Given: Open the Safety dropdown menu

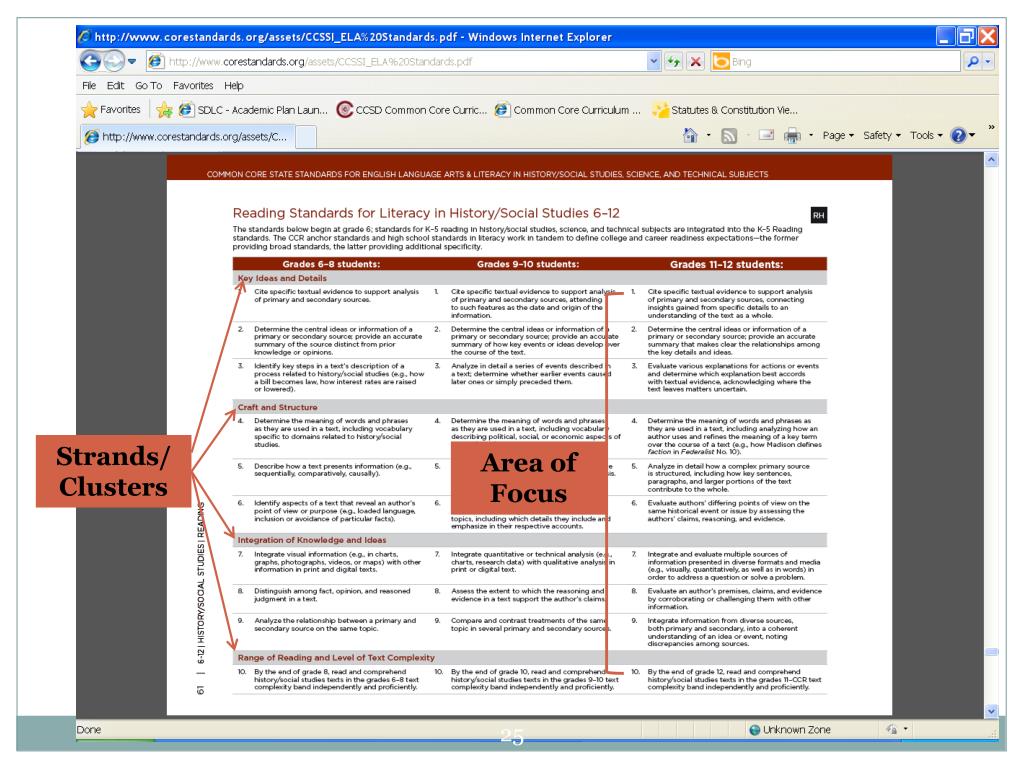Looking at the screenshot, I should click(x=882, y=135).
